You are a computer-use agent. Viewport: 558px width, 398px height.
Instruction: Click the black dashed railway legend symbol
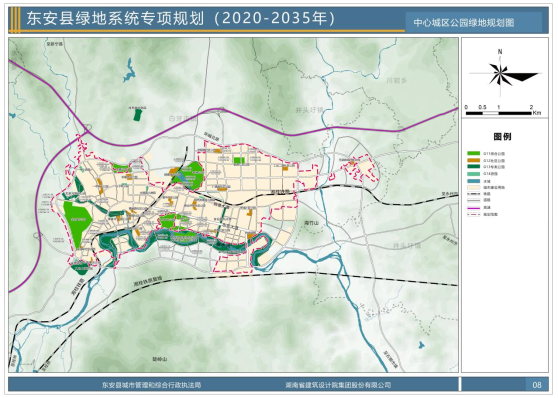point(474,194)
